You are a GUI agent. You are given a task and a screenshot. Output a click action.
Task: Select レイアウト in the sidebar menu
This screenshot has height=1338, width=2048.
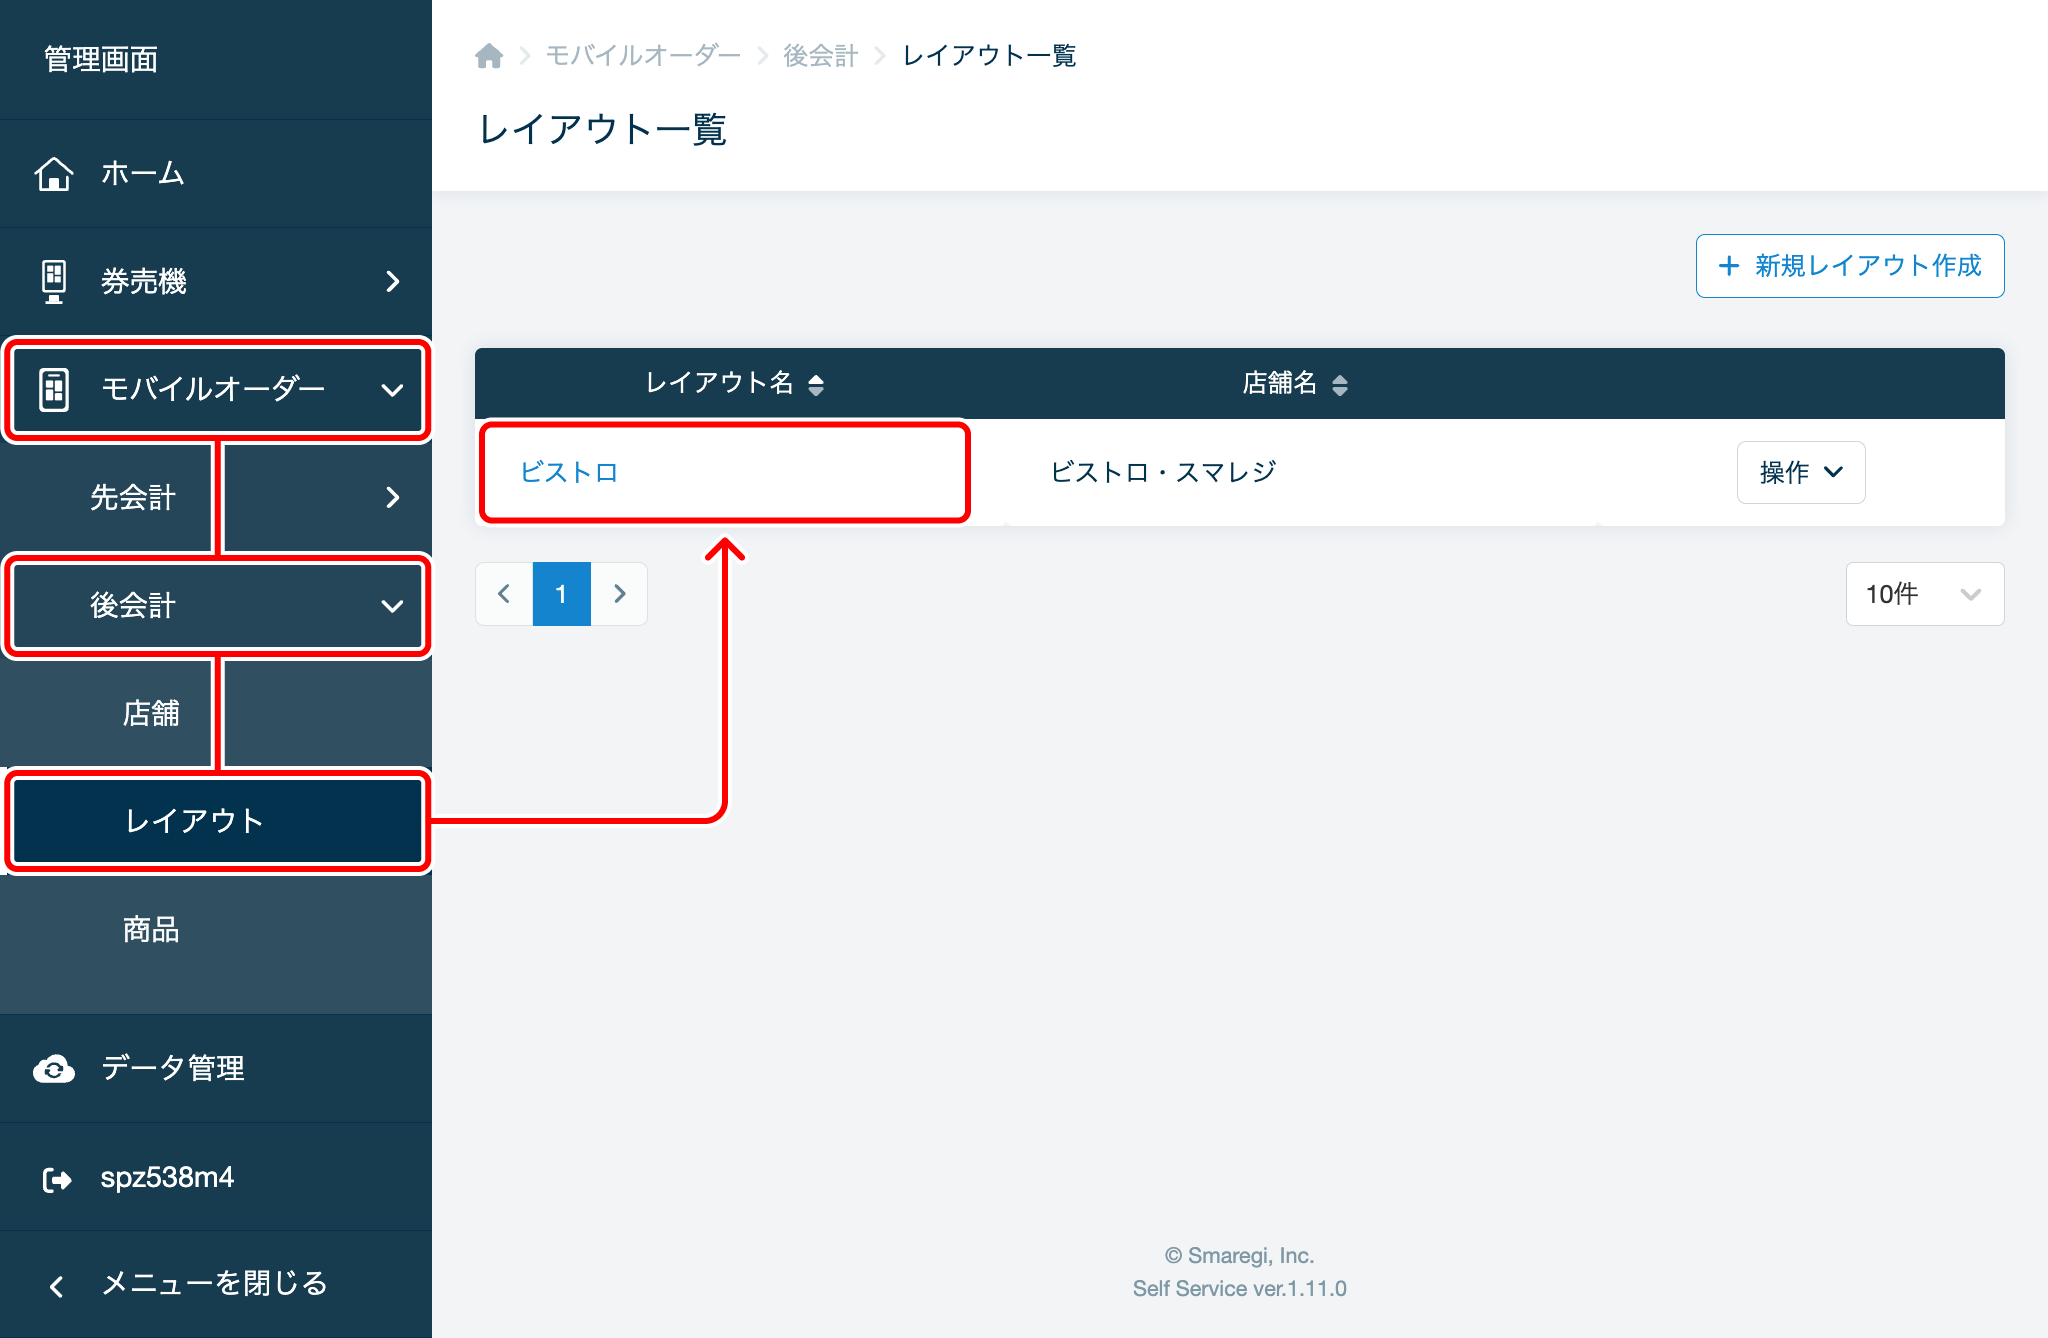coord(195,821)
